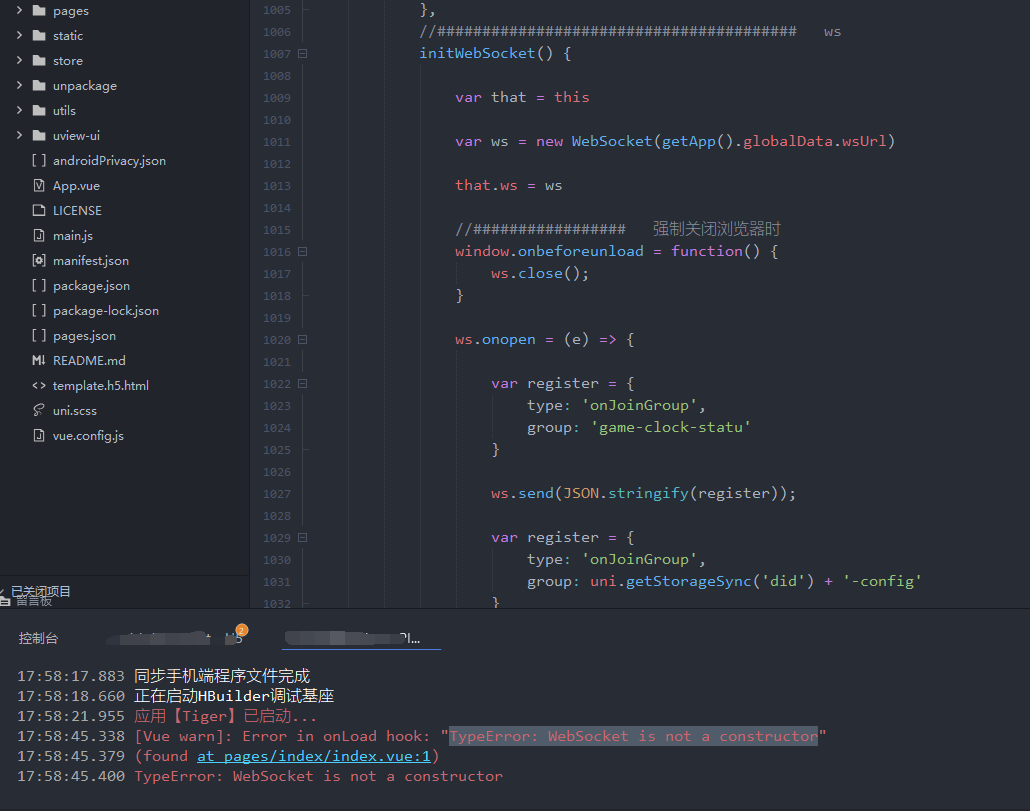Open README.md via its Markdown icon
The image size is (1030, 811).
tap(41, 360)
